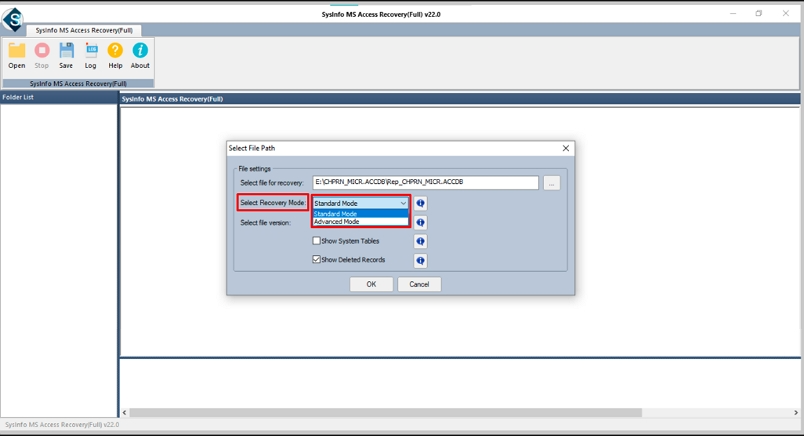Uncheck the Show Deleted Records checkbox
This screenshot has height=436, width=804.
tap(317, 260)
